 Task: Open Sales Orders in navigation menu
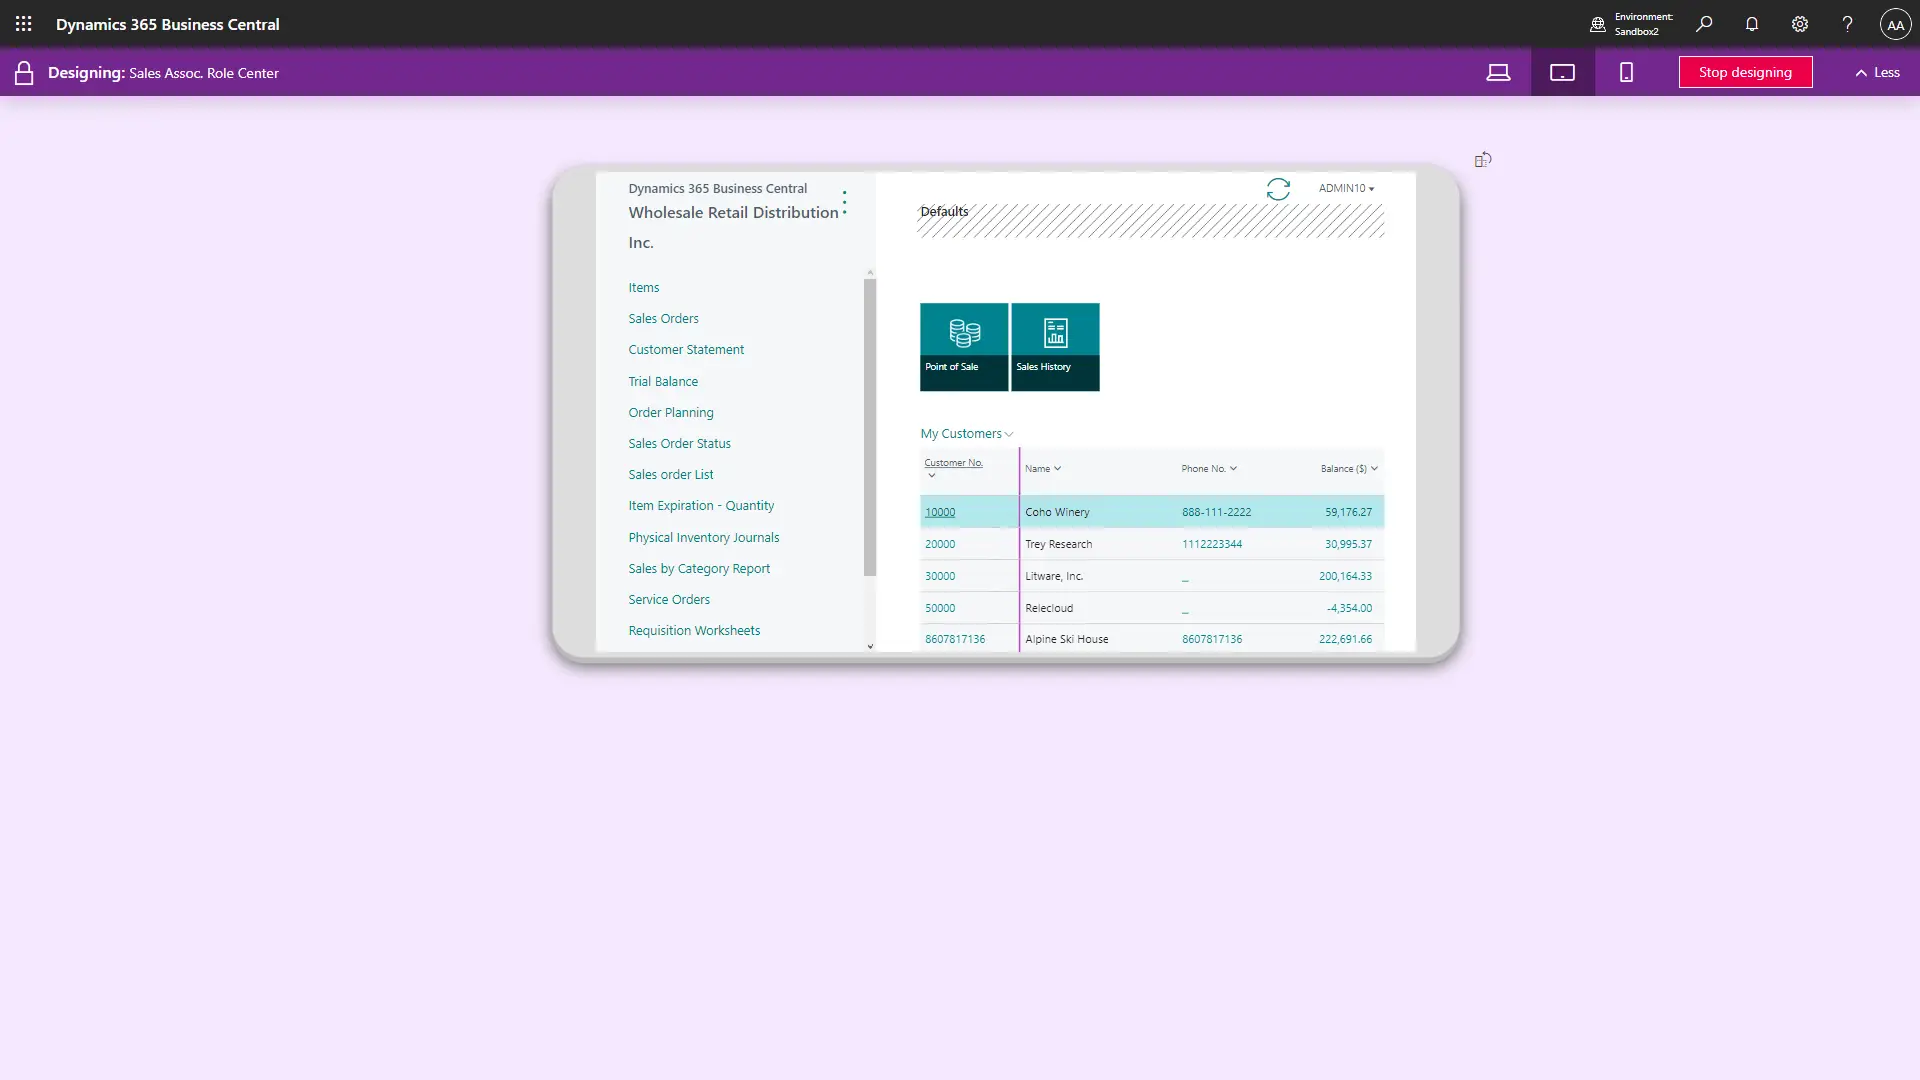point(663,318)
